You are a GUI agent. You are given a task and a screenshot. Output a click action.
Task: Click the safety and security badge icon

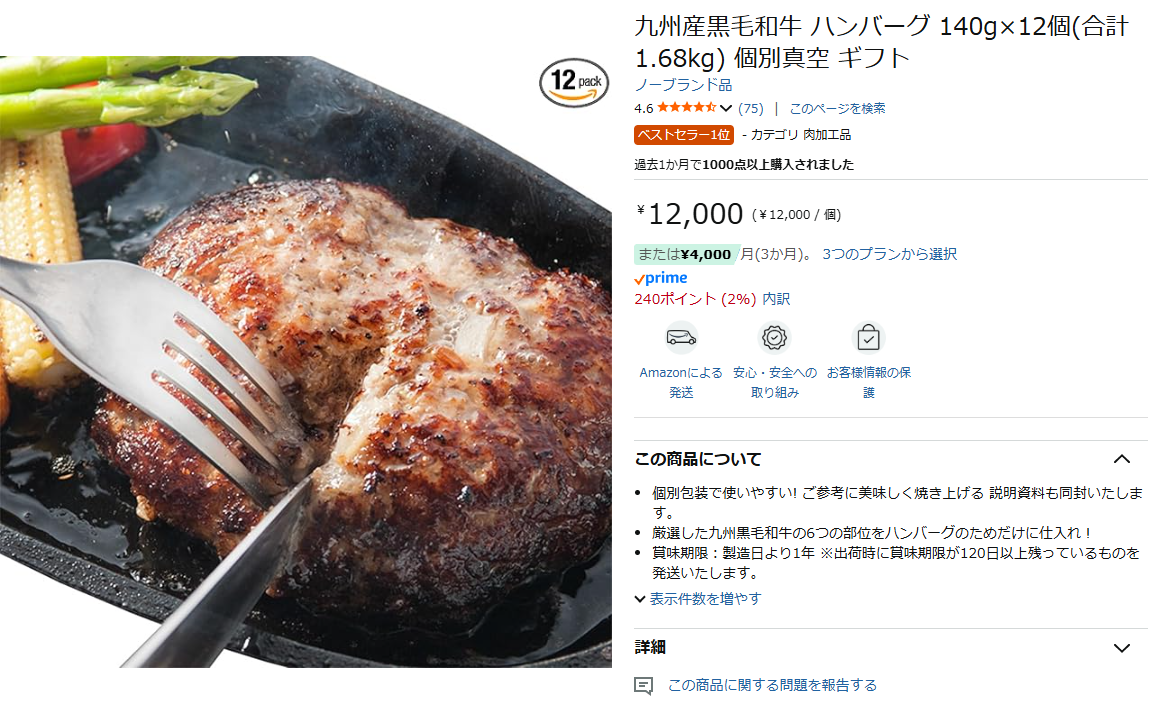(774, 338)
